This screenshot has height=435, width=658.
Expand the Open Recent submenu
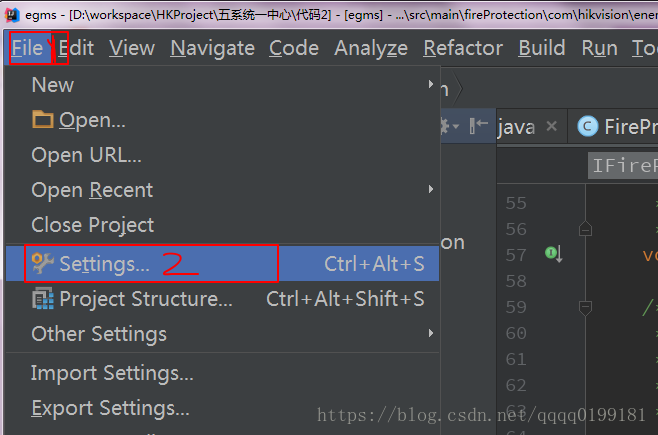pos(431,189)
